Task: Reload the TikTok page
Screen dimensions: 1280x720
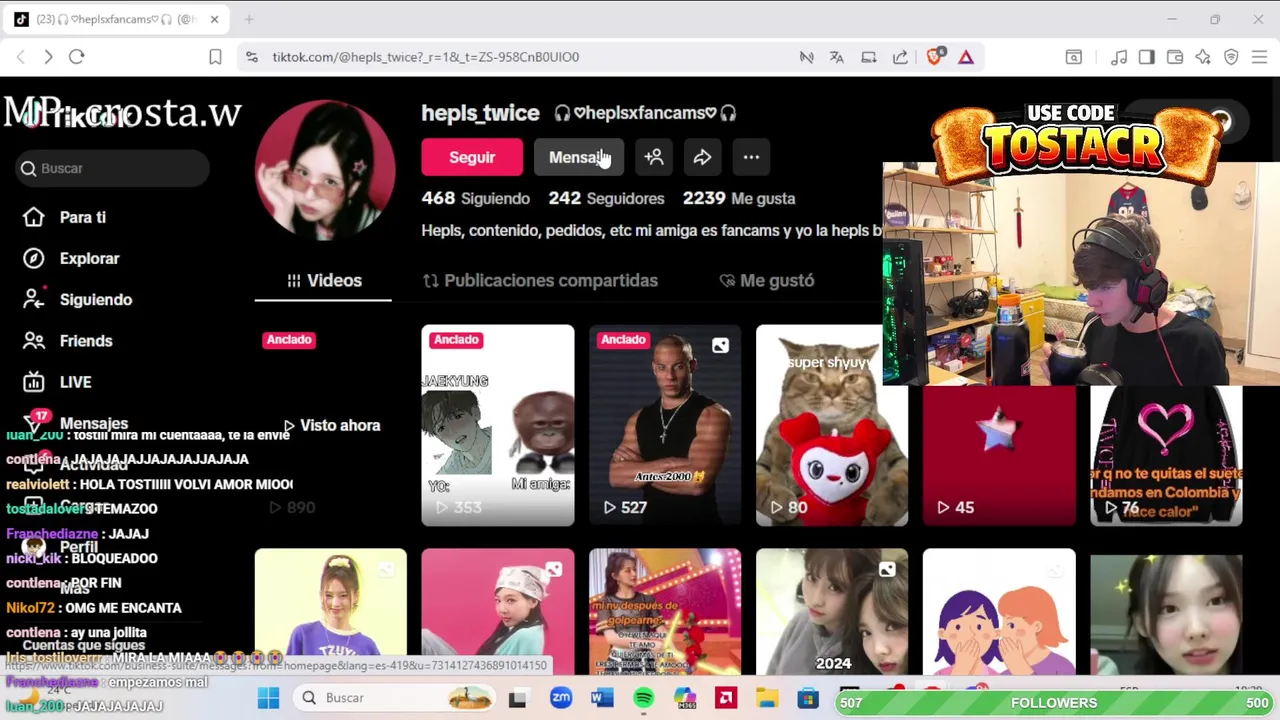Action: click(x=76, y=57)
